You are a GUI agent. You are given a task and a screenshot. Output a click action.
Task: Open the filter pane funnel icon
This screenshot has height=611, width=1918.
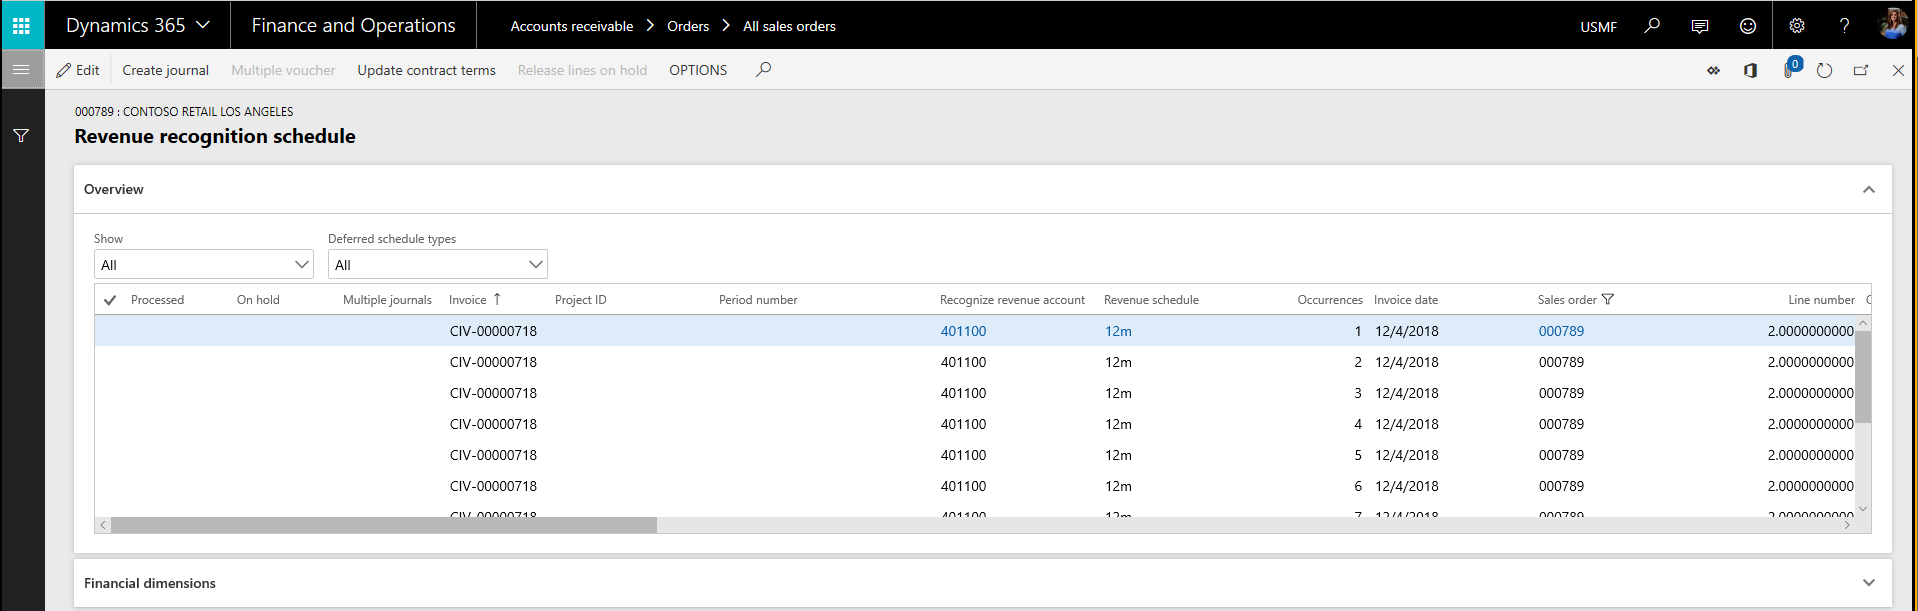(21, 136)
